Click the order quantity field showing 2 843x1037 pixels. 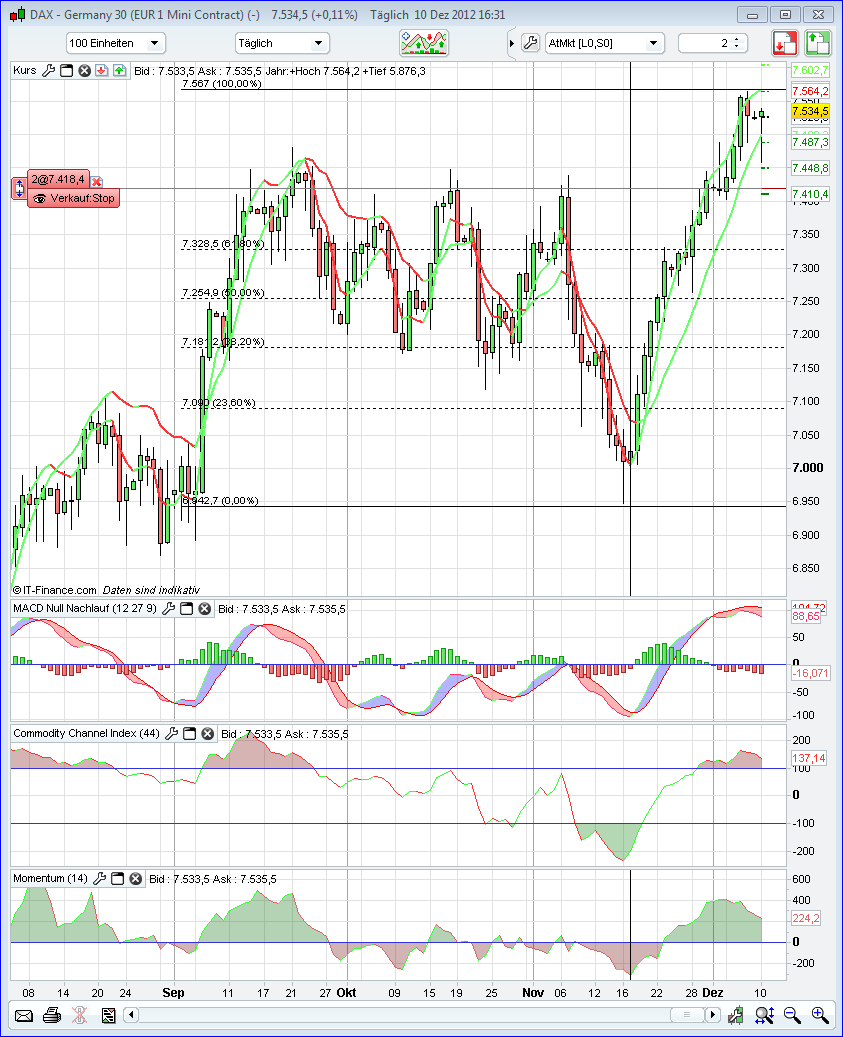pyautogui.click(x=704, y=43)
